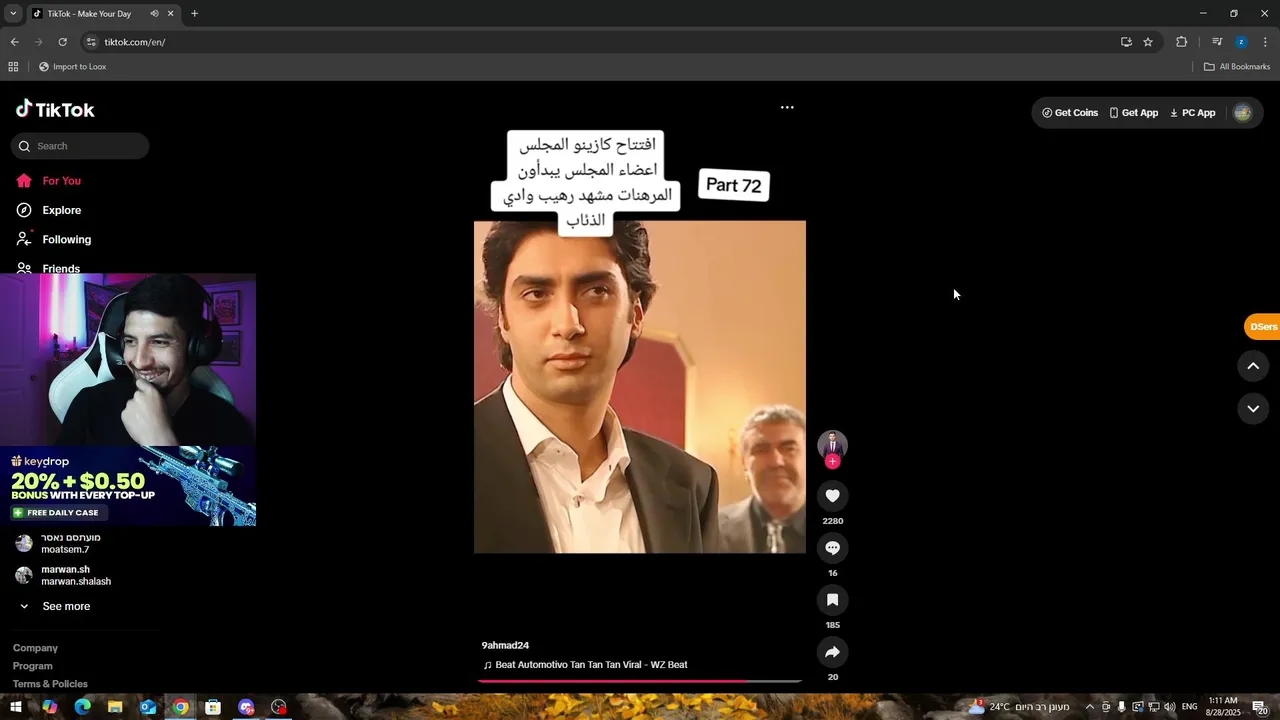The width and height of the screenshot is (1280, 720).
Task: Click the PC App download button
Action: coord(1193,113)
